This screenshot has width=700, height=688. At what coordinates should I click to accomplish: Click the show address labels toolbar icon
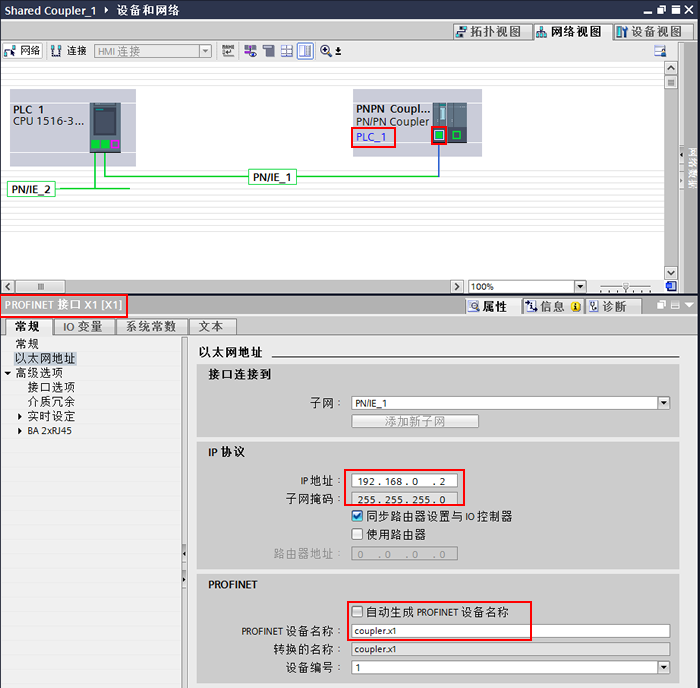click(x=228, y=51)
